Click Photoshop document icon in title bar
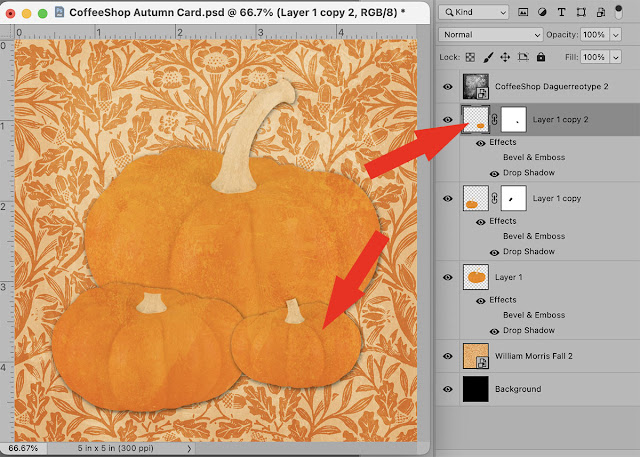 59,12
